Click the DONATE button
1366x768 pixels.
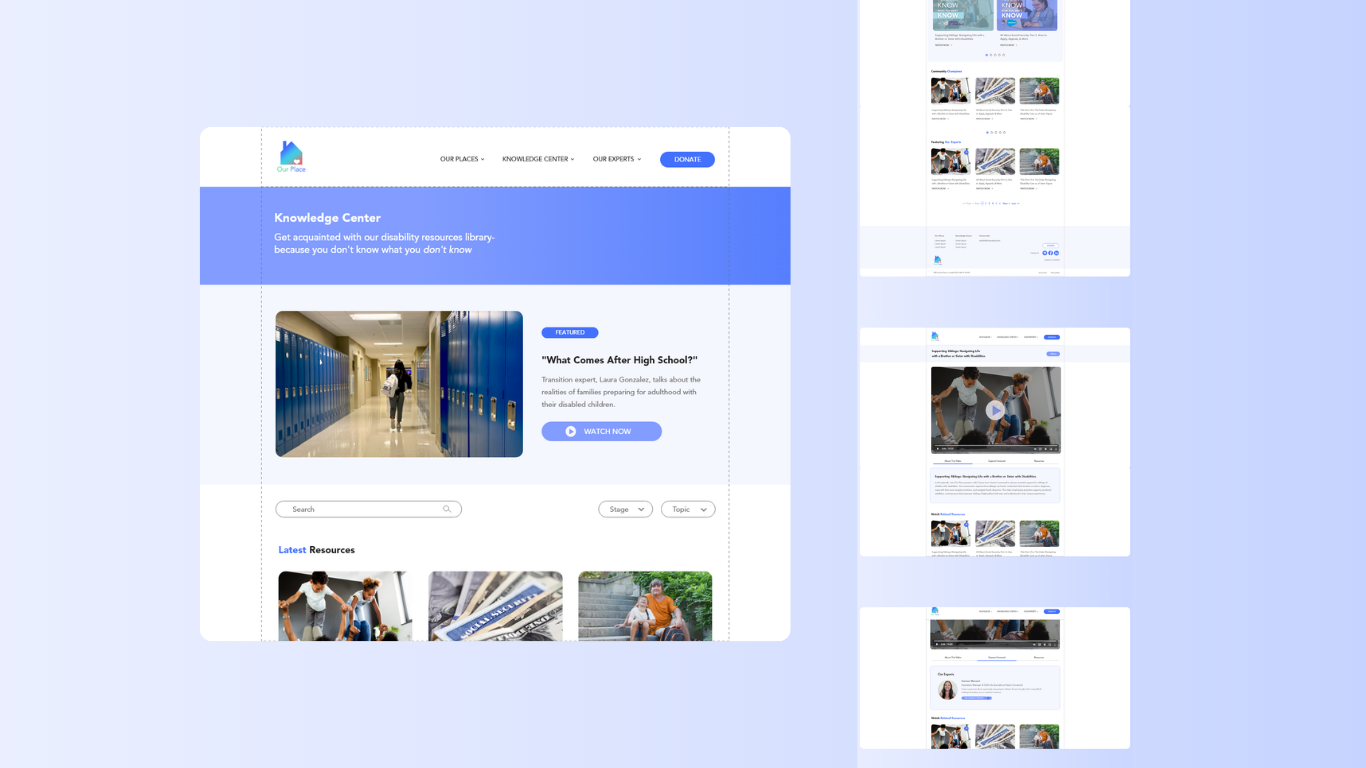click(x=687, y=159)
